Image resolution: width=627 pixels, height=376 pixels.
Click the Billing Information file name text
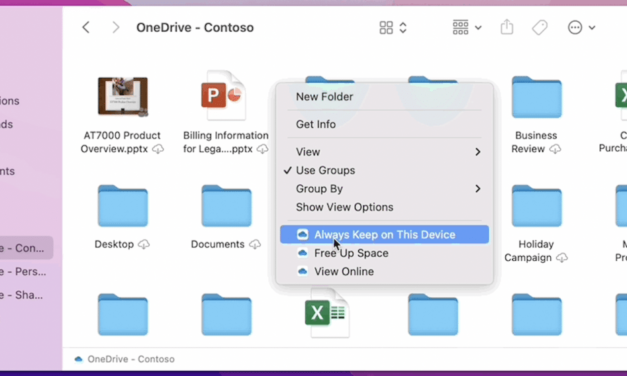pos(226,142)
